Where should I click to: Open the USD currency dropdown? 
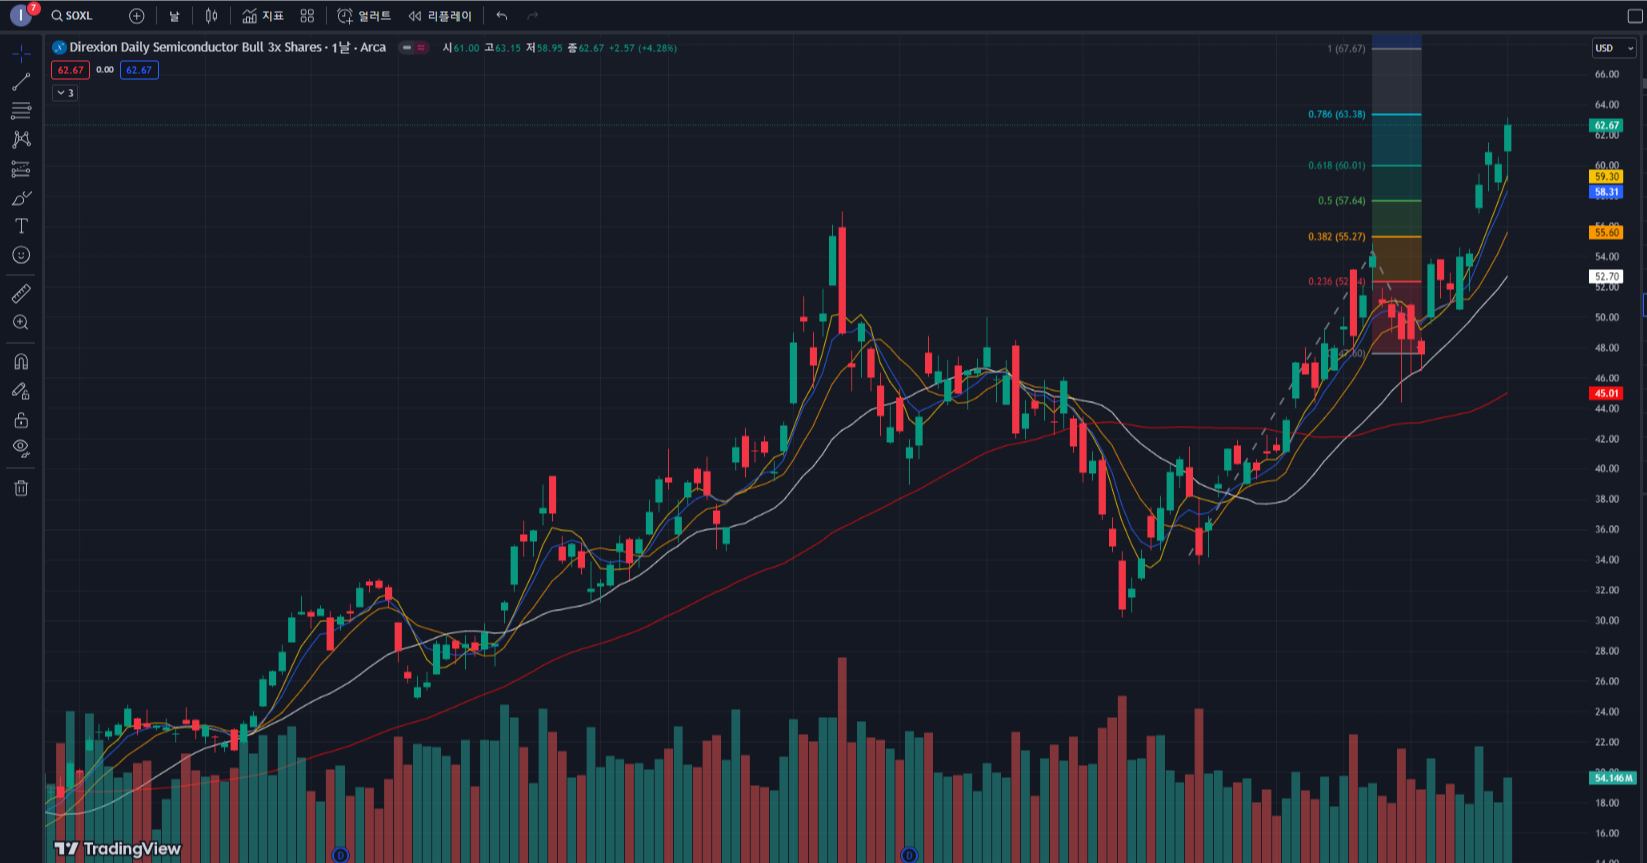tap(1613, 48)
